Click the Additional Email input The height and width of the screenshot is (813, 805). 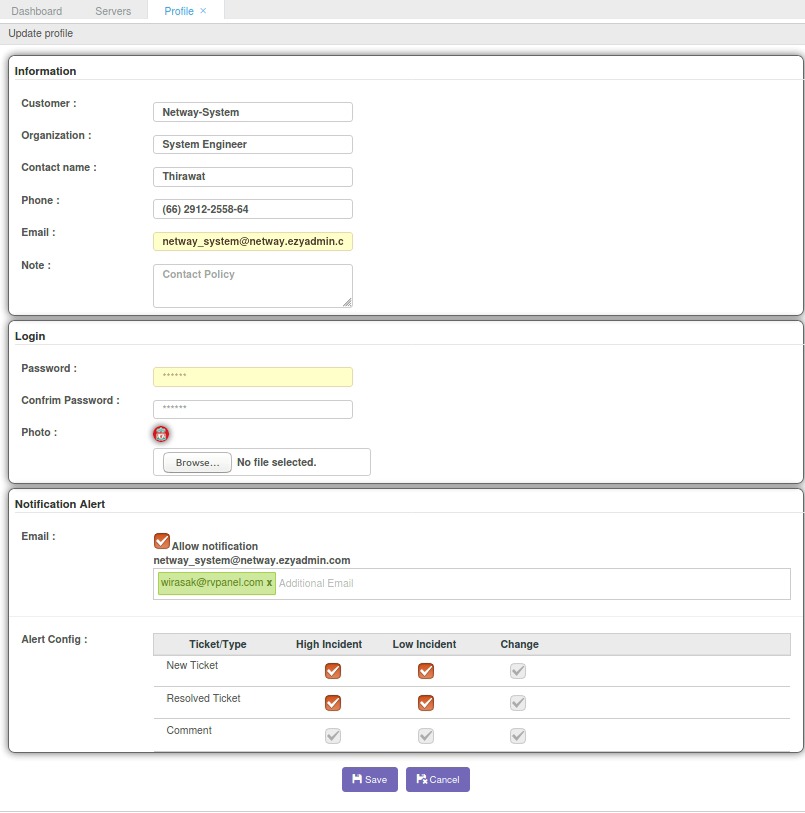(400, 583)
